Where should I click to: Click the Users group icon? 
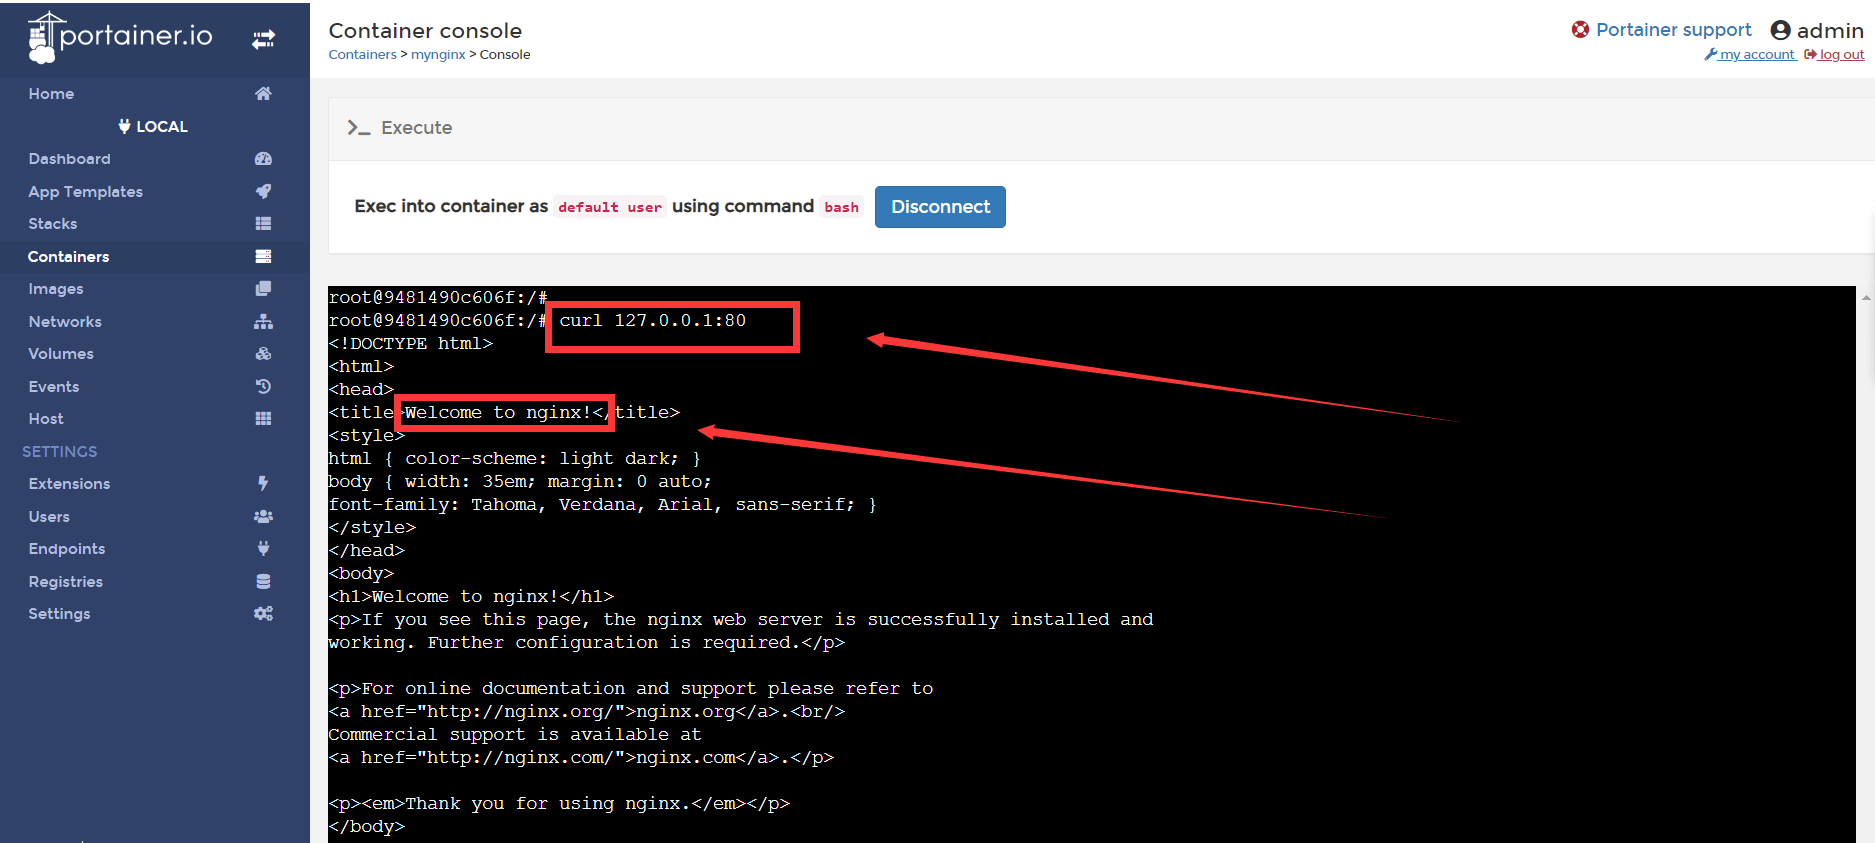pyautogui.click(x=263, y=516)
